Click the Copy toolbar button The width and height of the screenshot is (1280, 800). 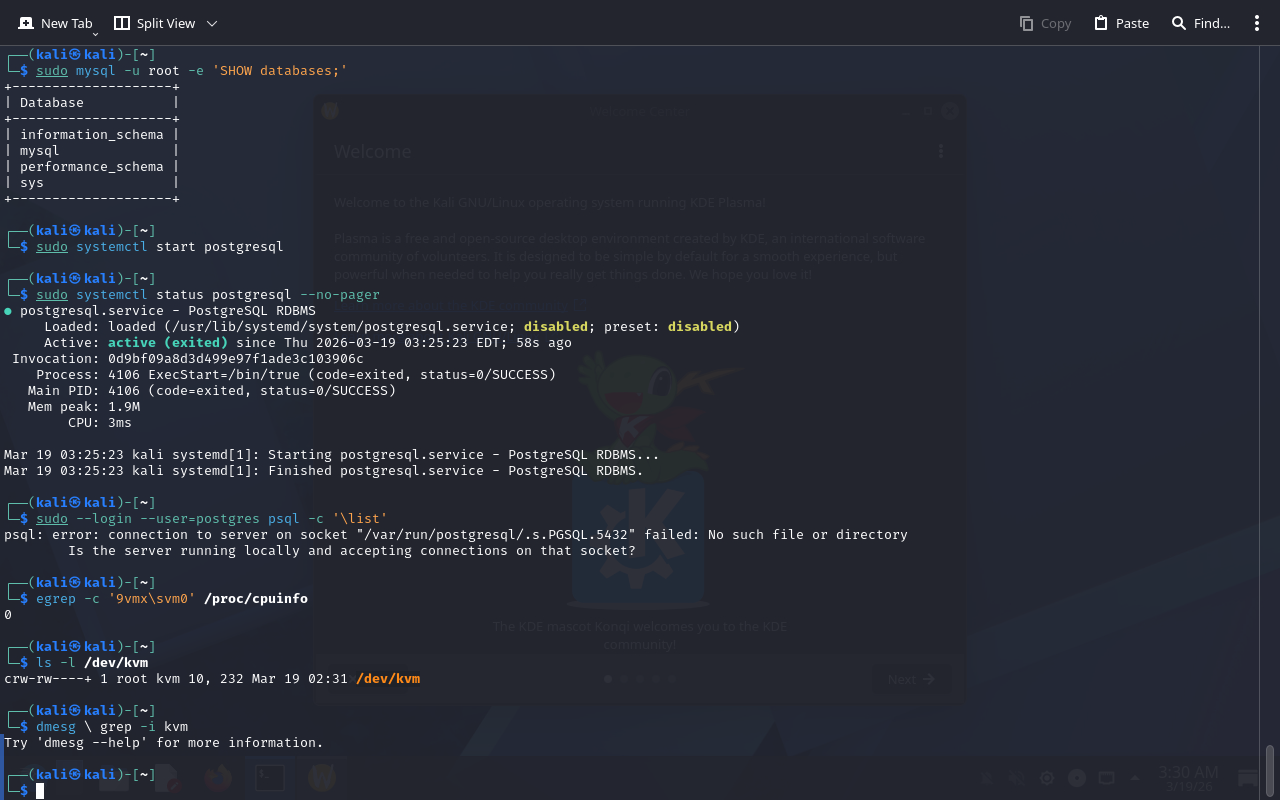1045,23
